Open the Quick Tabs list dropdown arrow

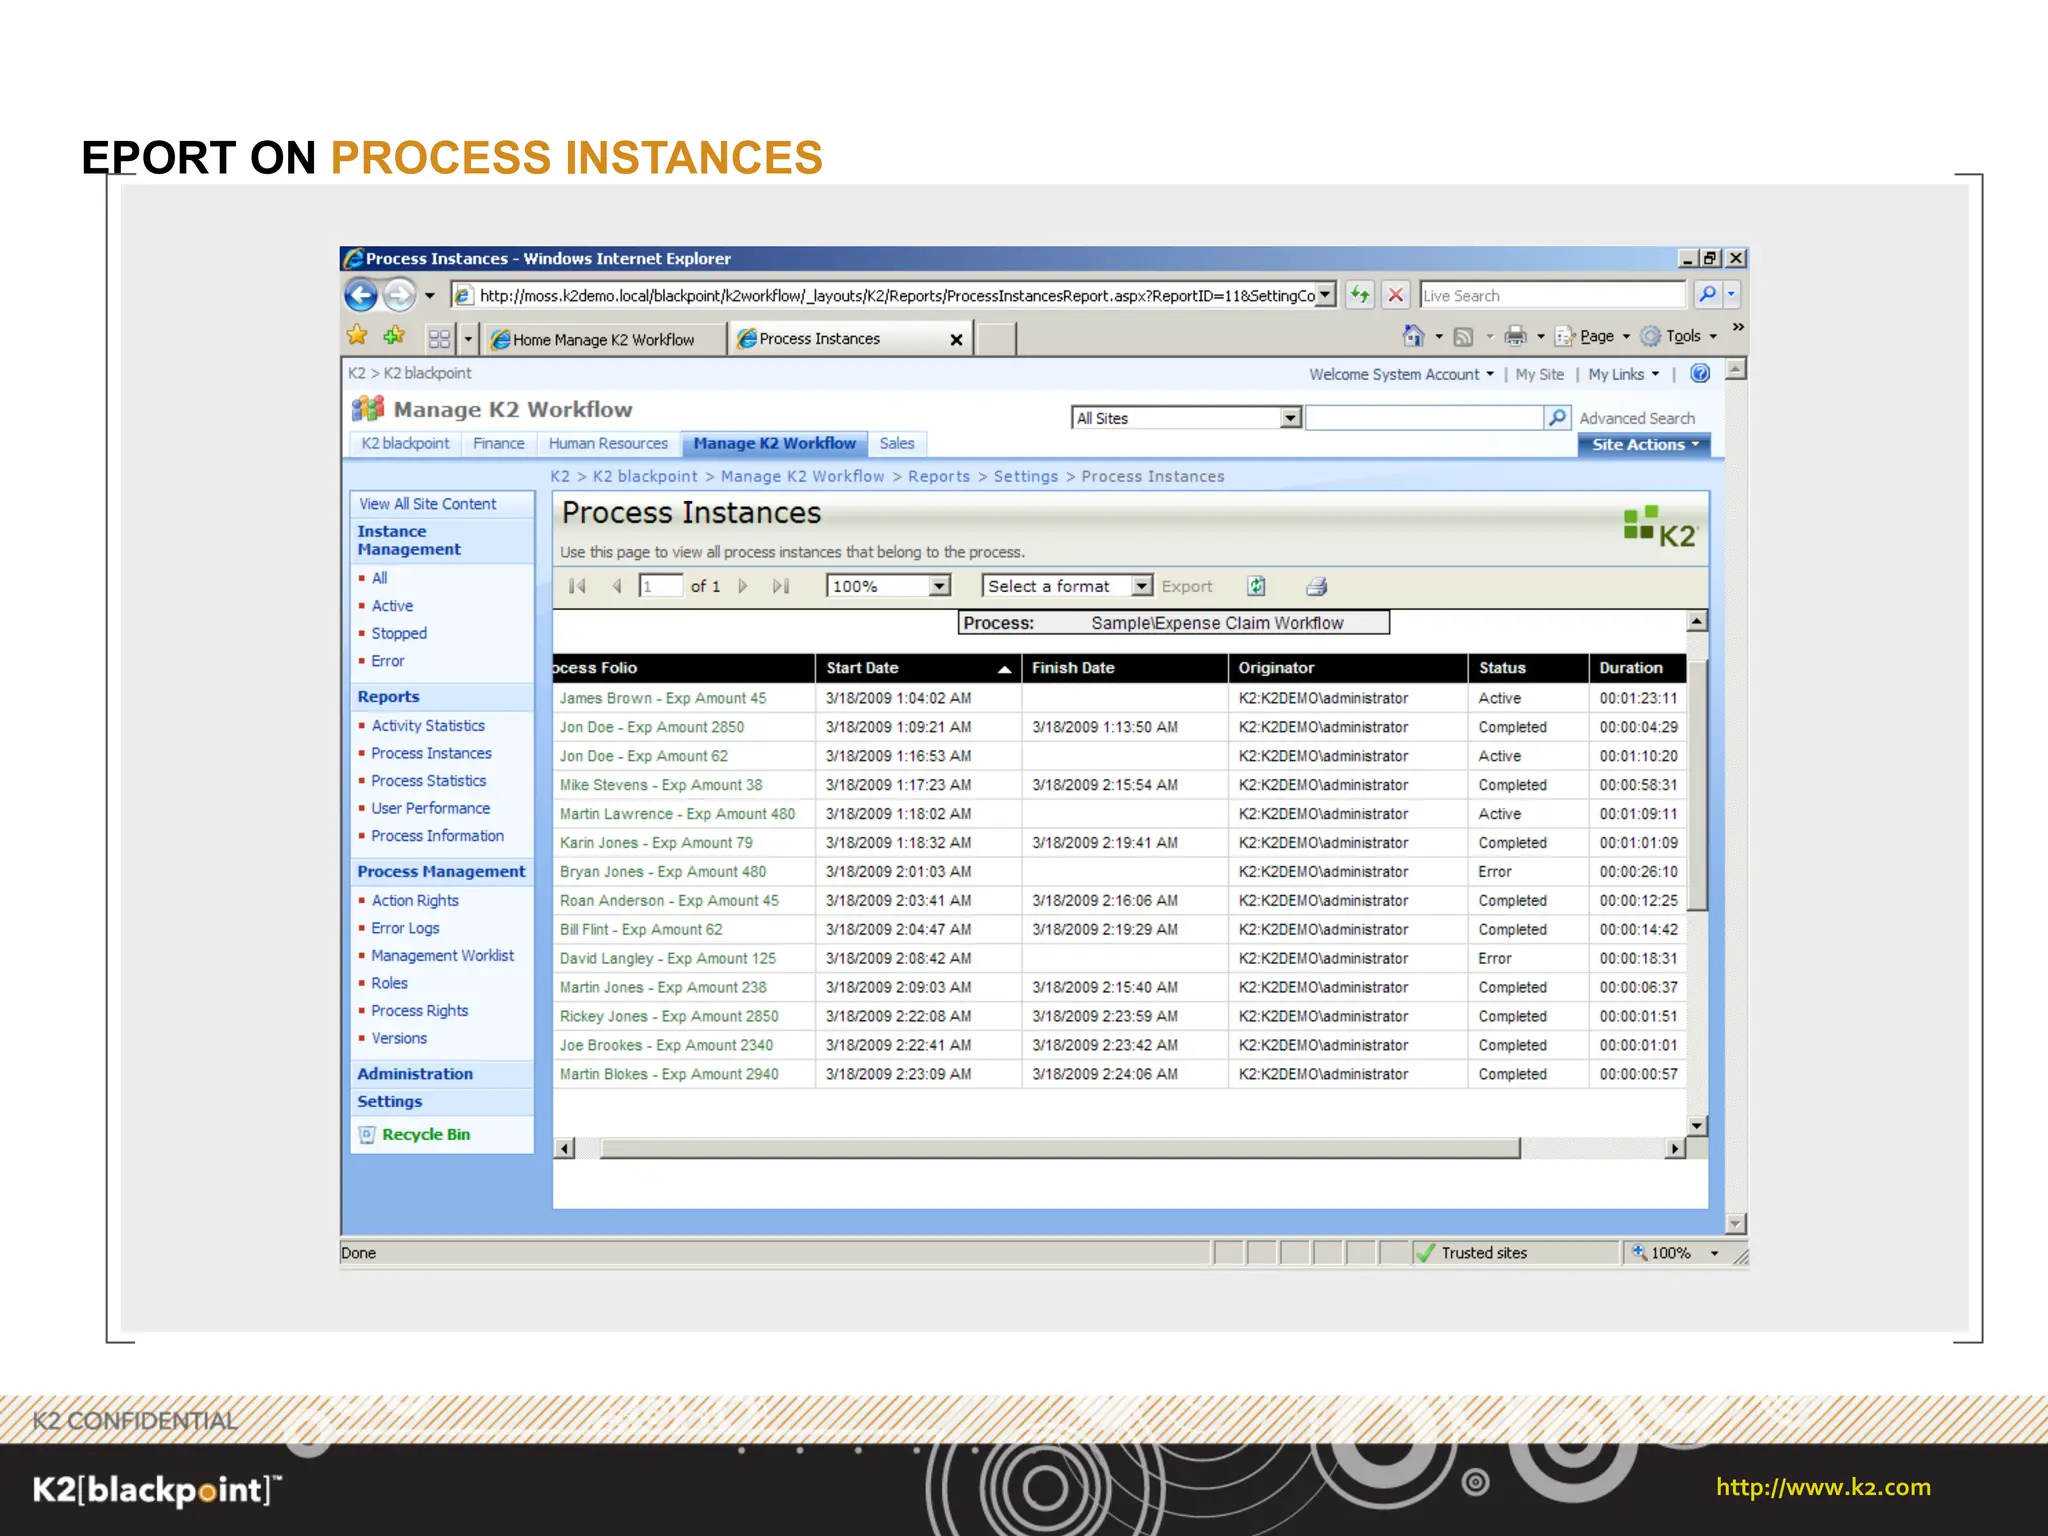467,339
